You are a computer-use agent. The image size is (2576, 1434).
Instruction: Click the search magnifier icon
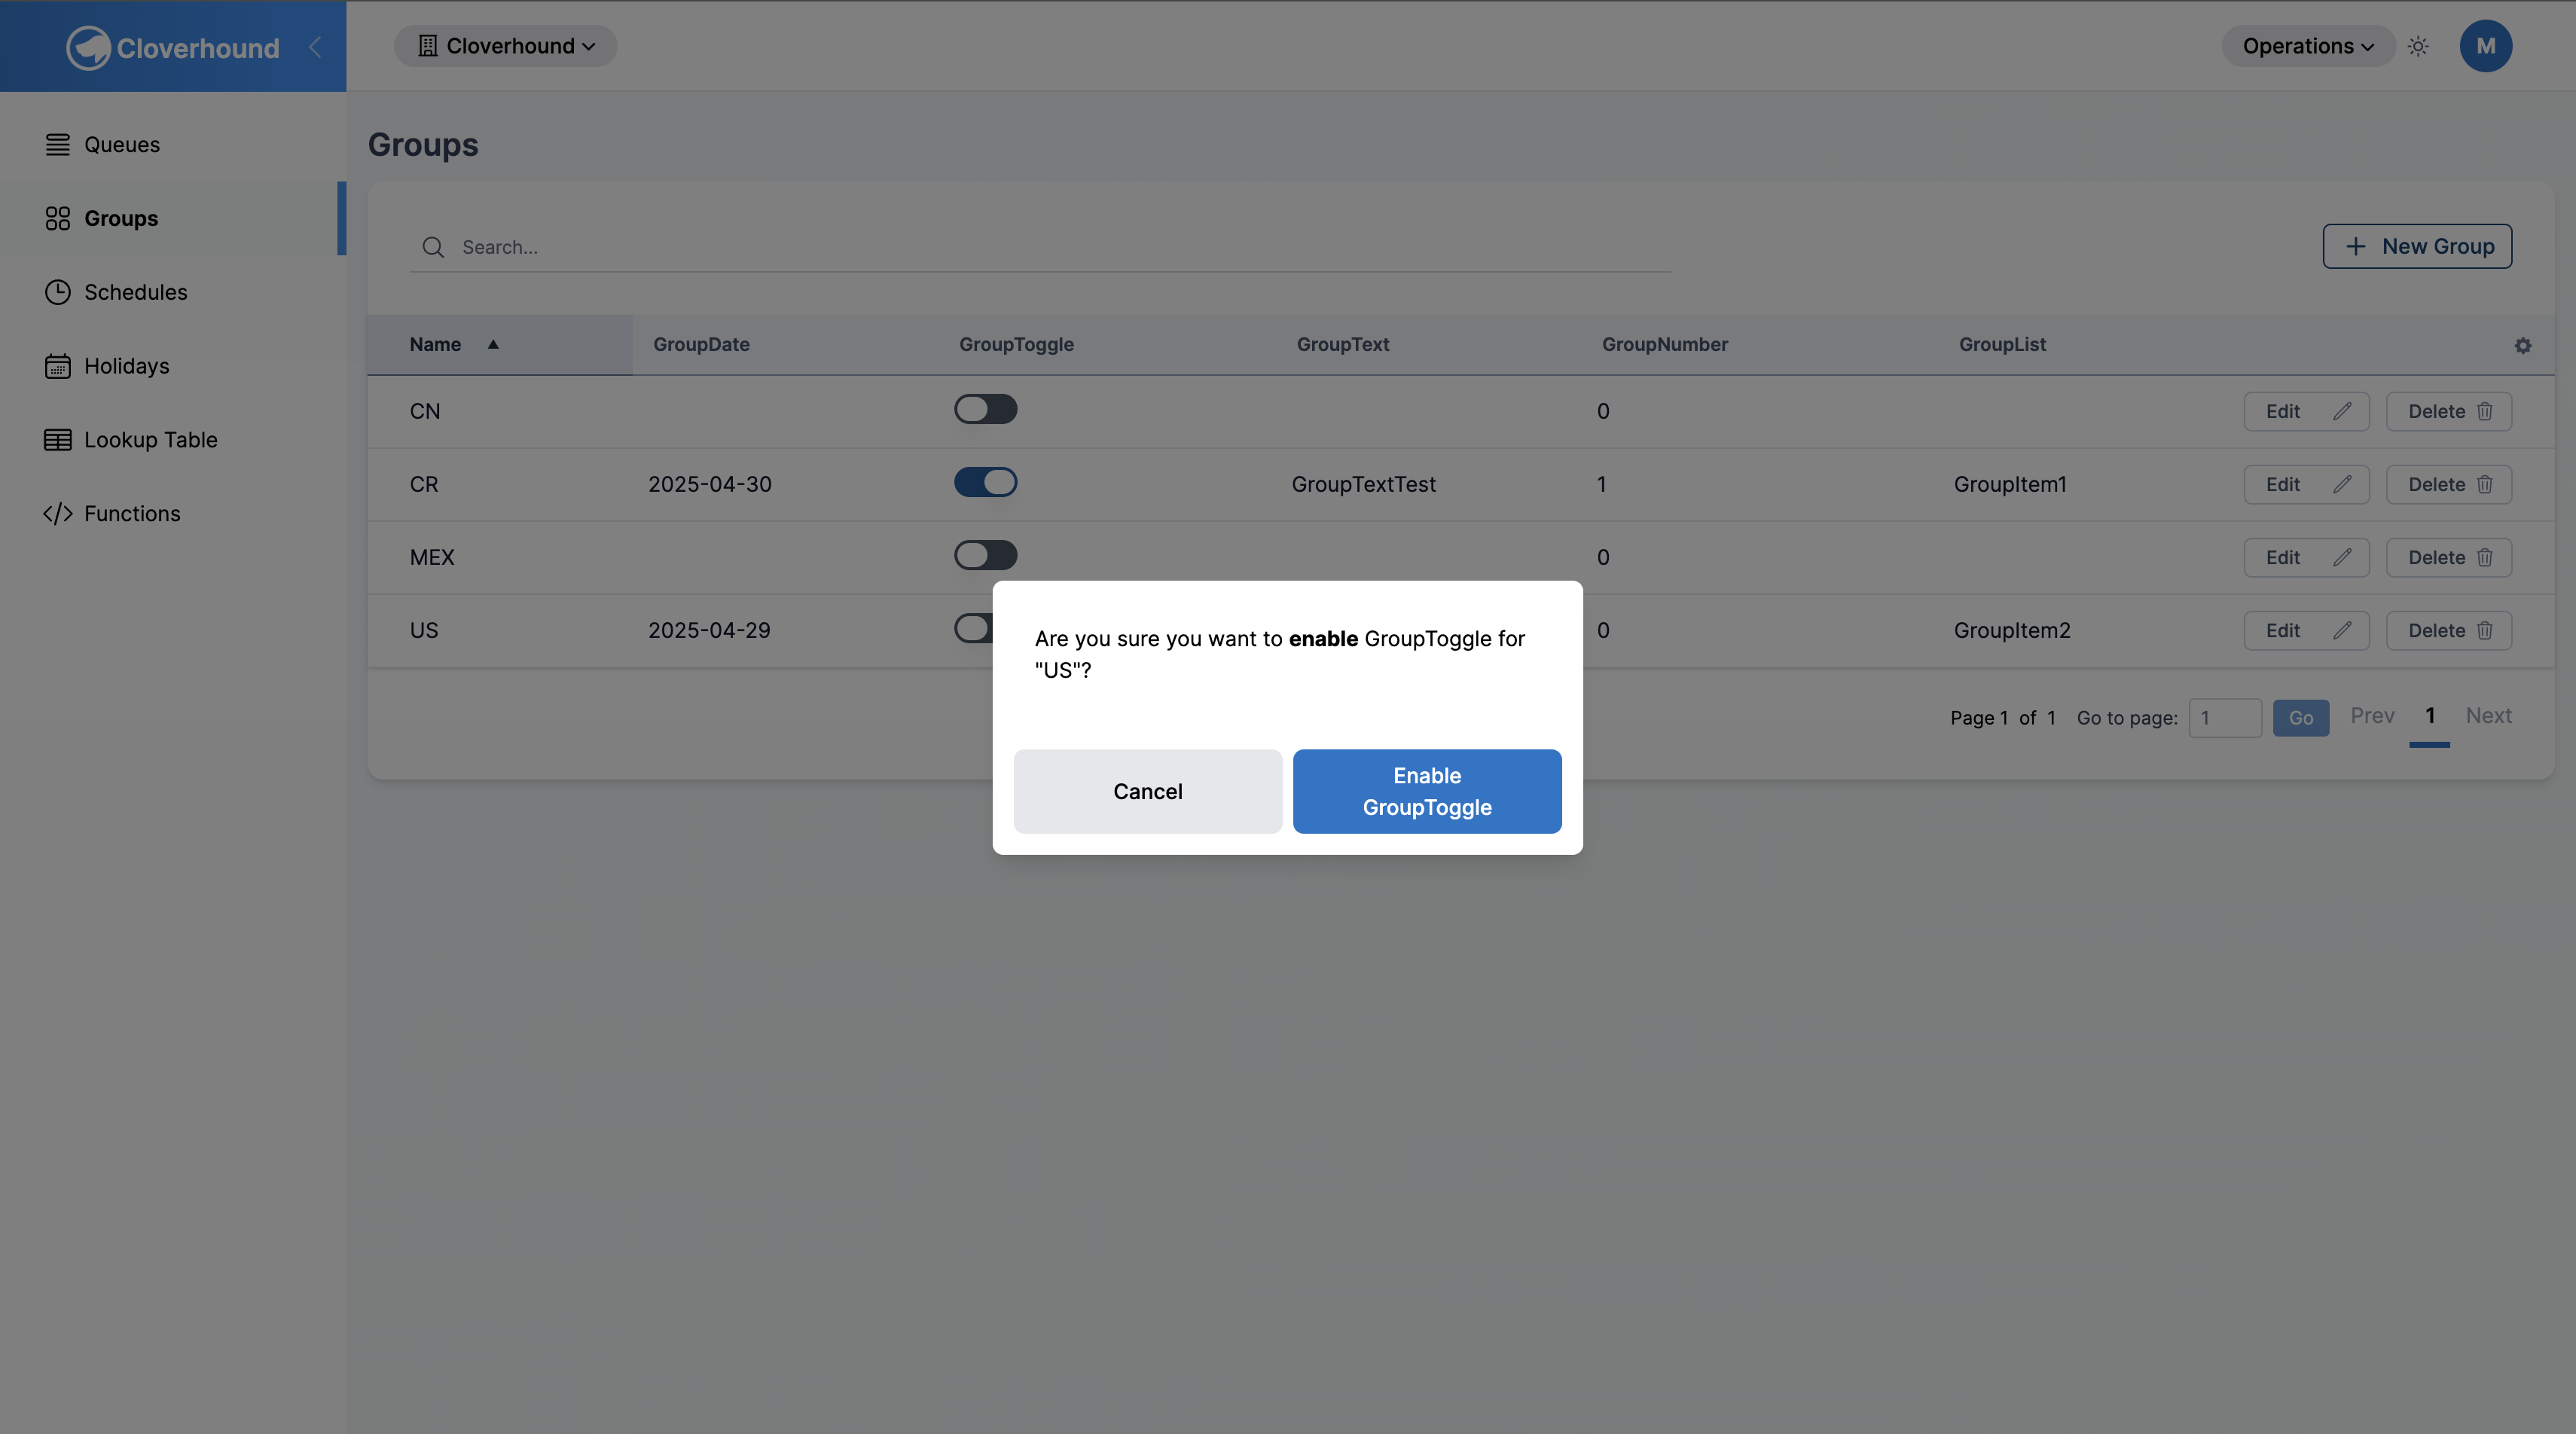(433, 247)
